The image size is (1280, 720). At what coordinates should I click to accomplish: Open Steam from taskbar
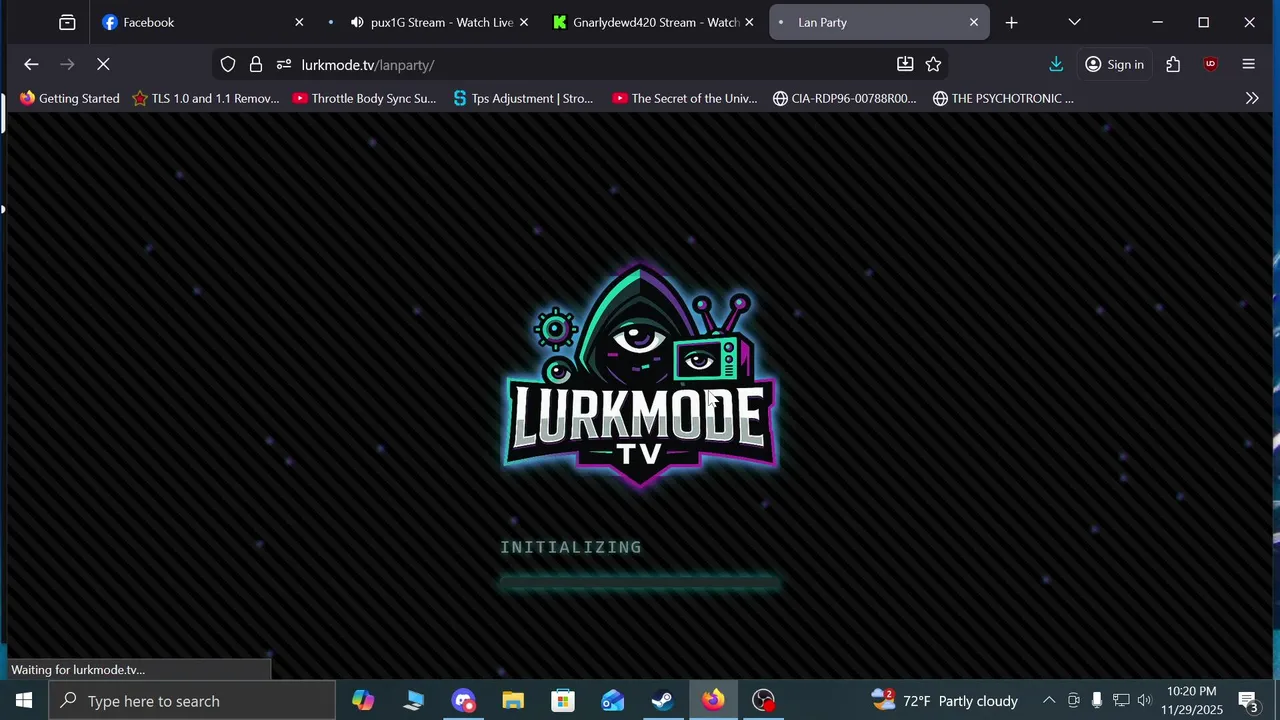pos(663,700)
